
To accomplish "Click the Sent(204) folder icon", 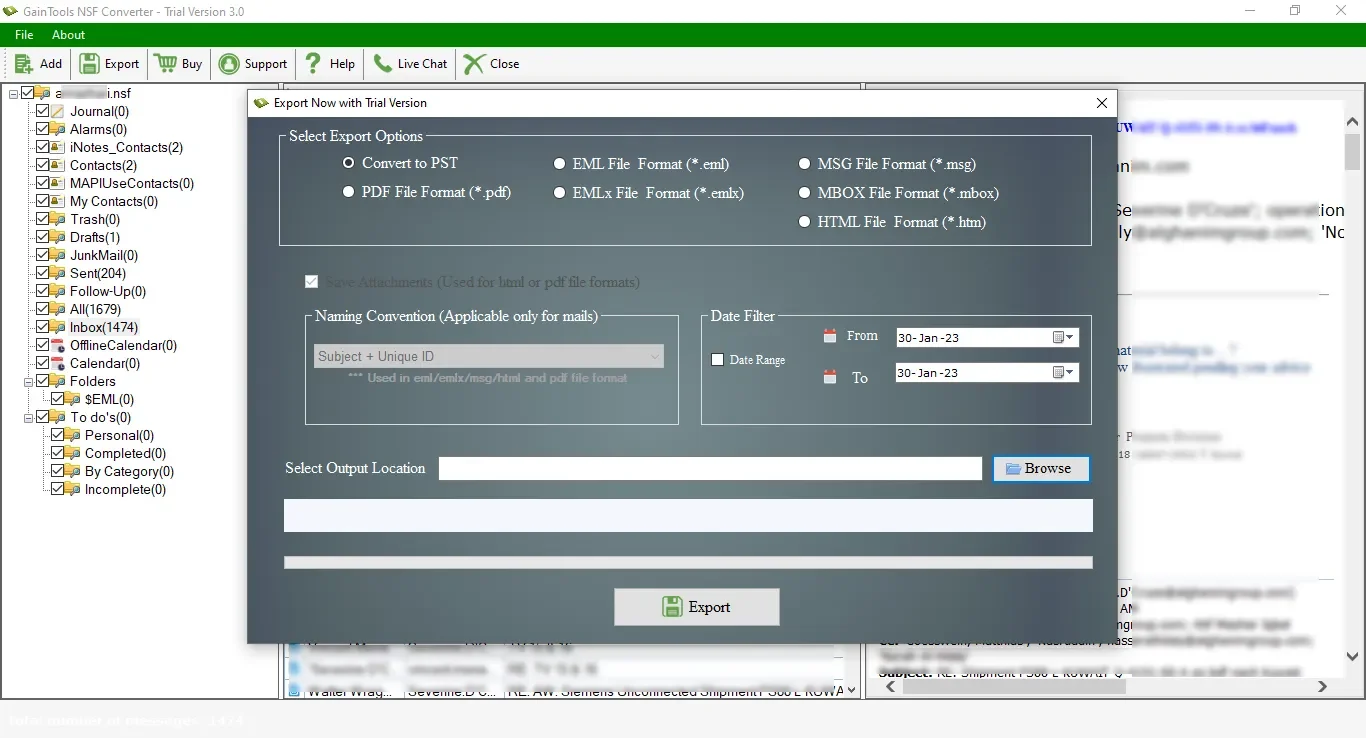I will coord(58,274).
